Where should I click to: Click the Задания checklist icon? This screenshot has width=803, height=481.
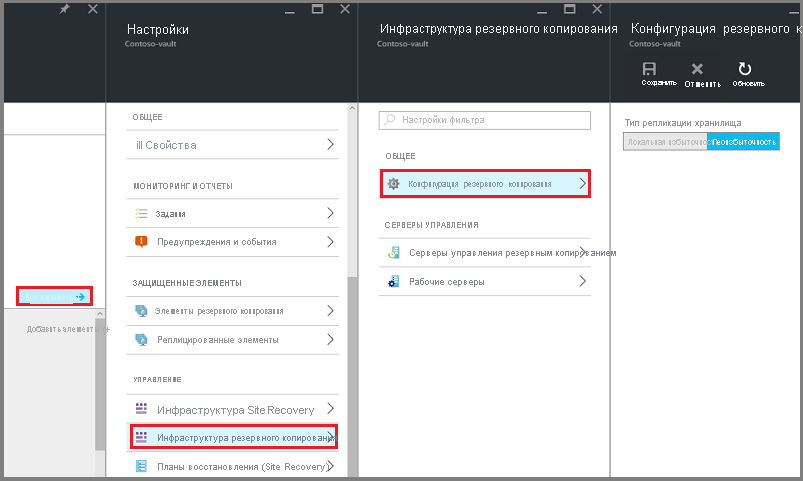point(141,214)
